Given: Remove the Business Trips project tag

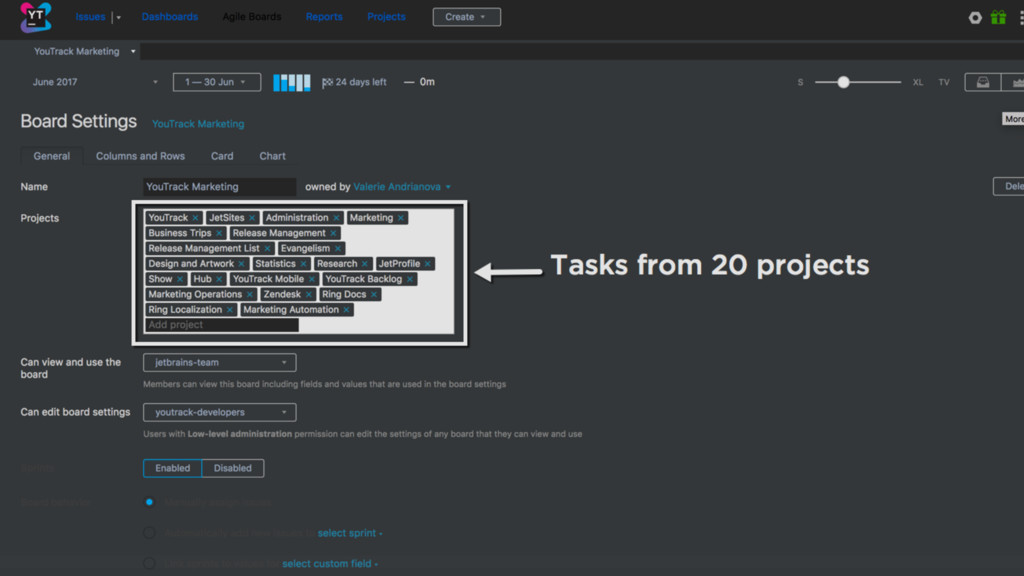Looking at the screenshot, I should tap(219, 233).
